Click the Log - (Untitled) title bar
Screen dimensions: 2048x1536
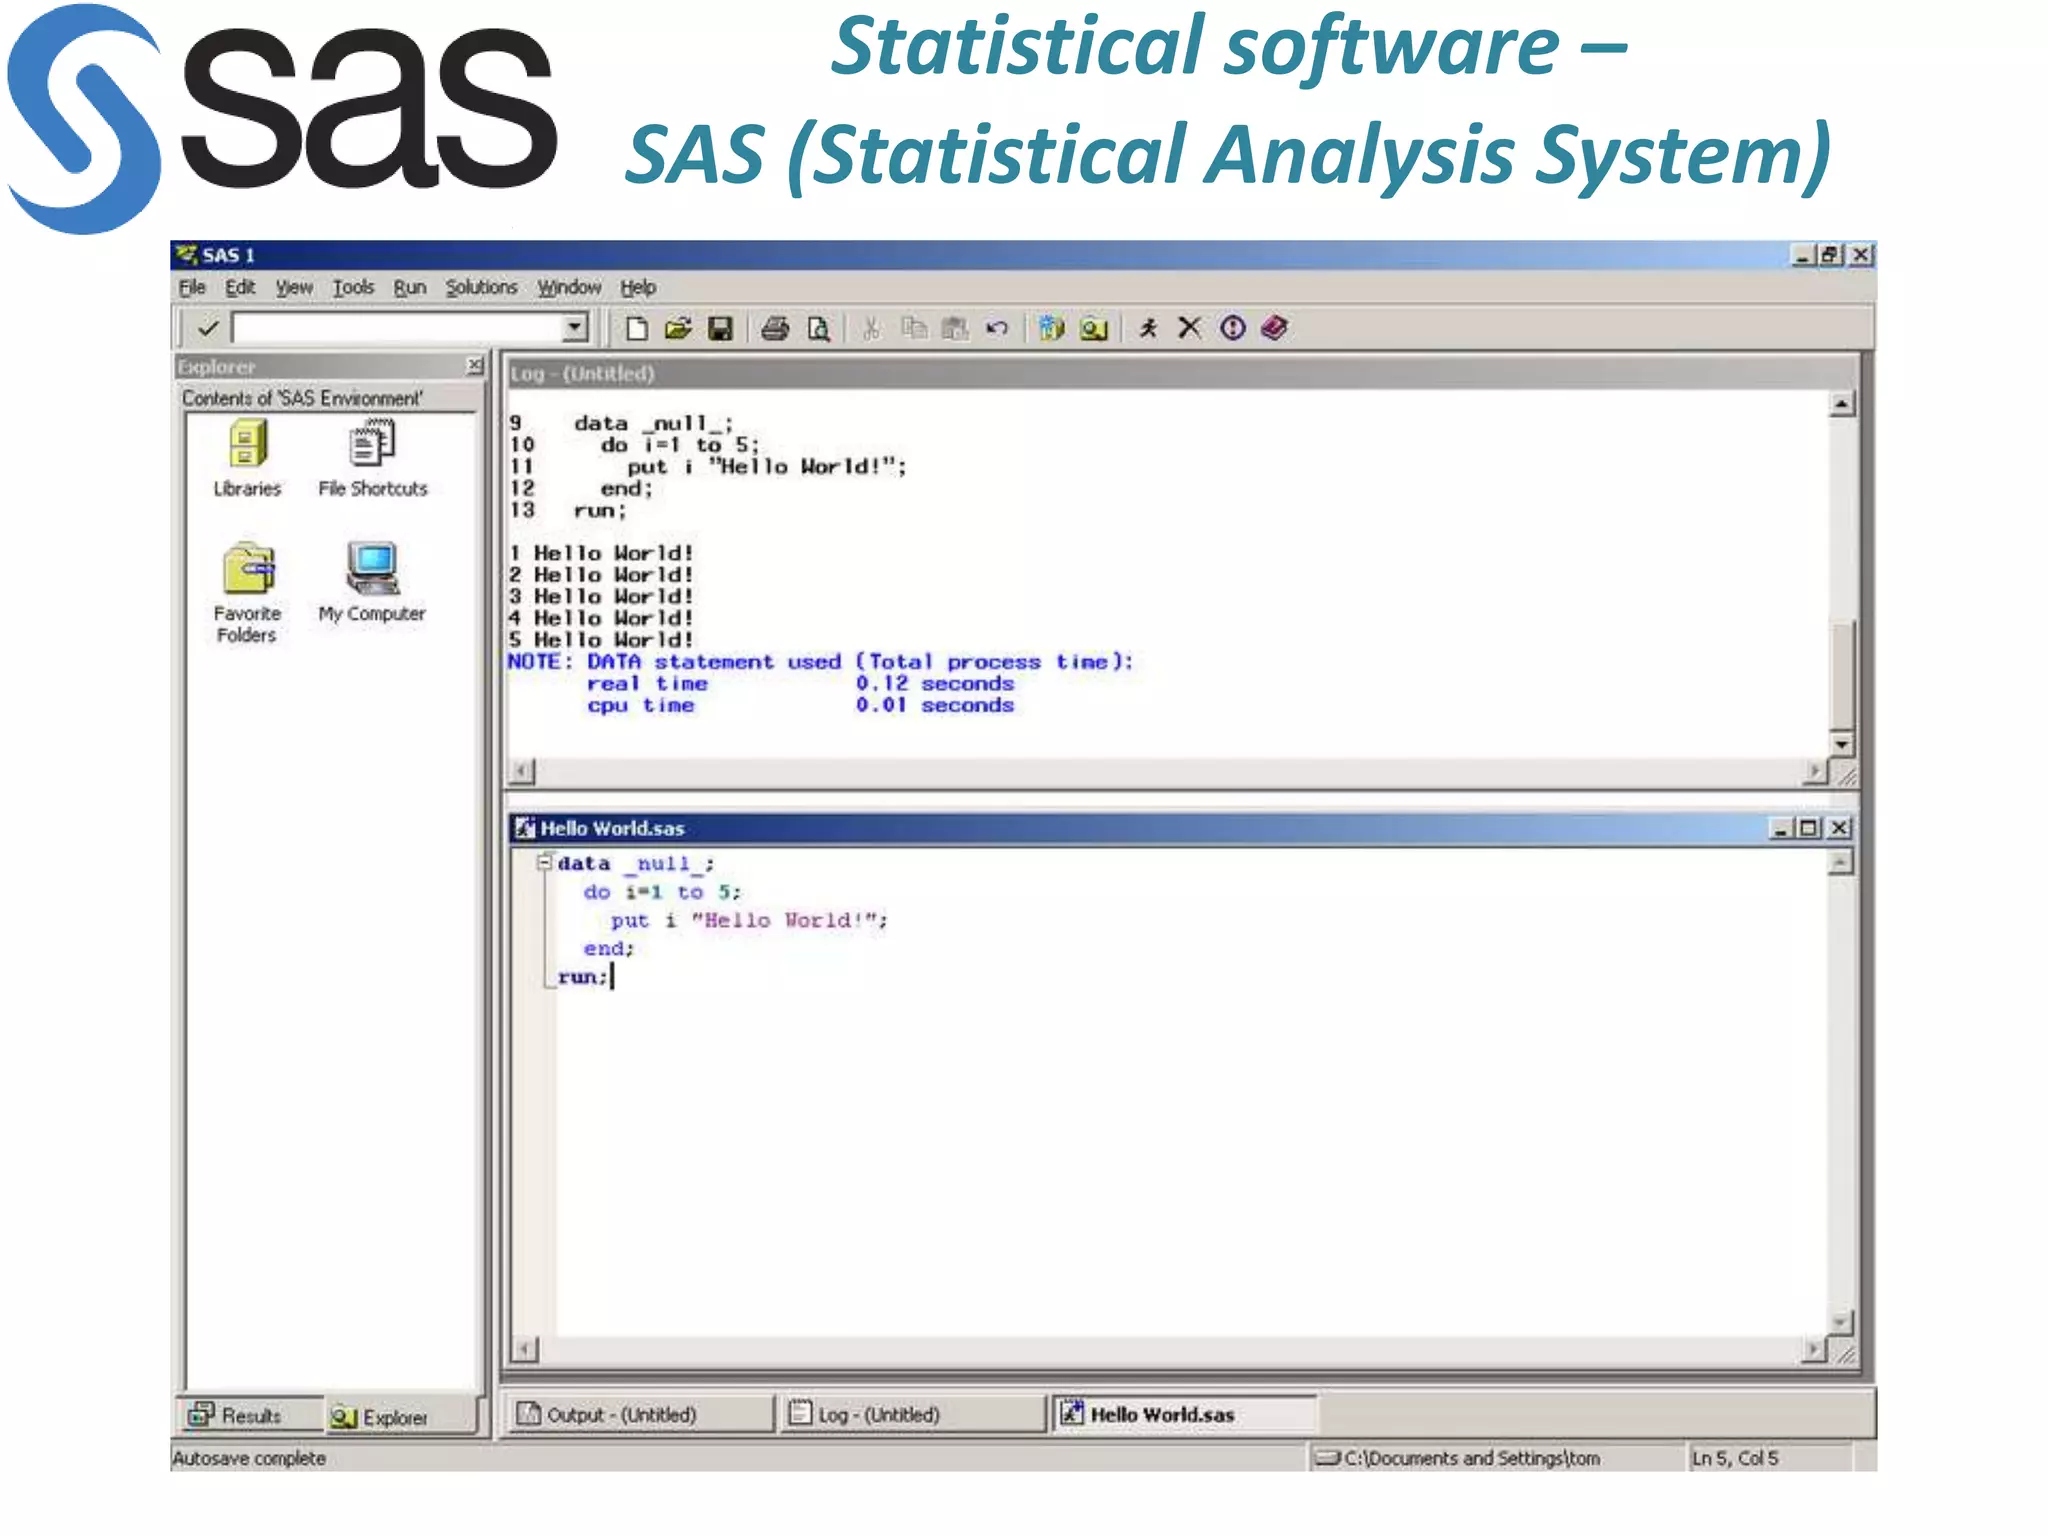[x=1182, y=373]
